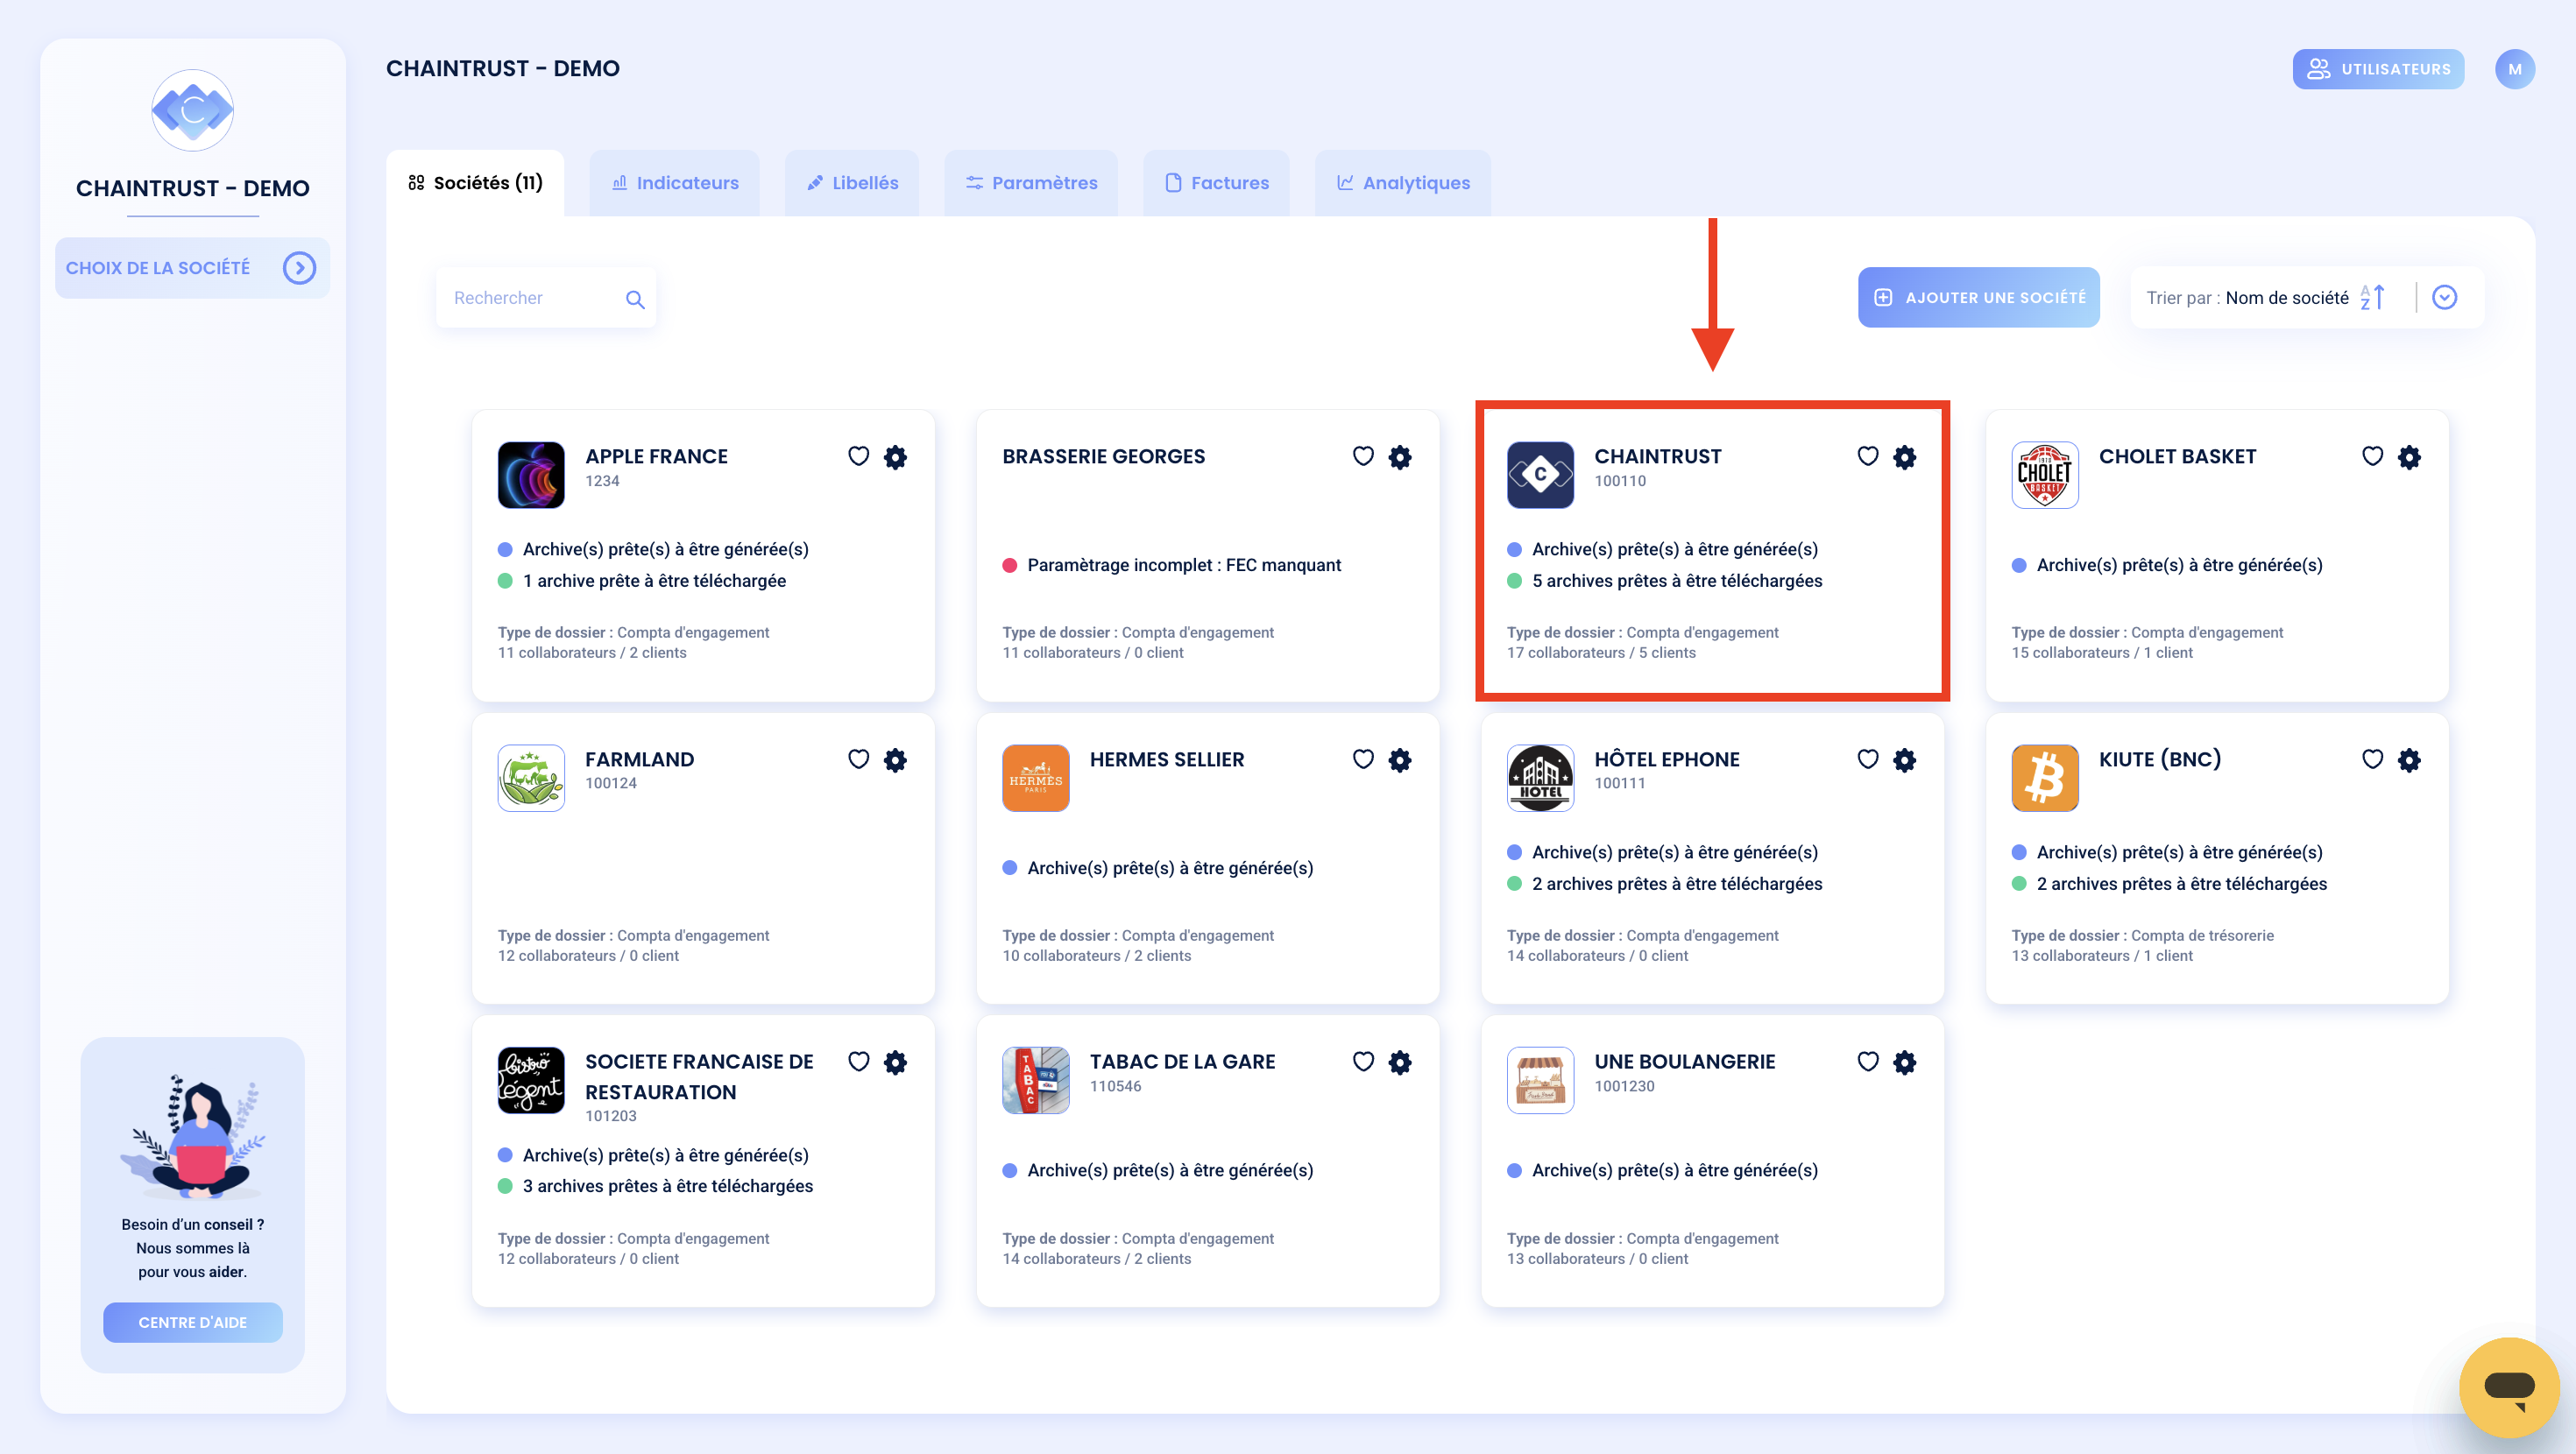Click FARMLAND code 100124

coord(611,783)
